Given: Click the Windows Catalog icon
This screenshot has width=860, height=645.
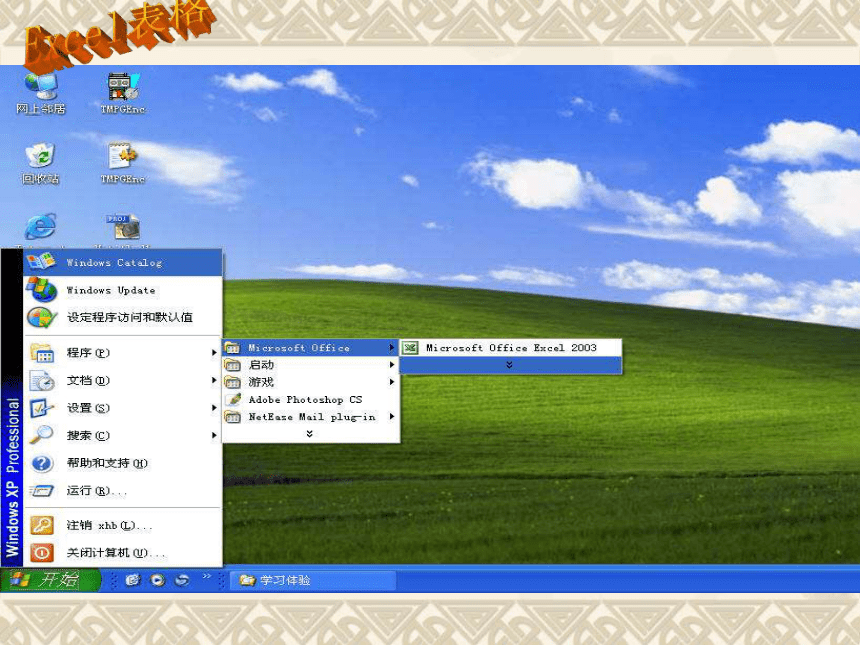Looking at the screenshot, I should [x=41, y=262].
